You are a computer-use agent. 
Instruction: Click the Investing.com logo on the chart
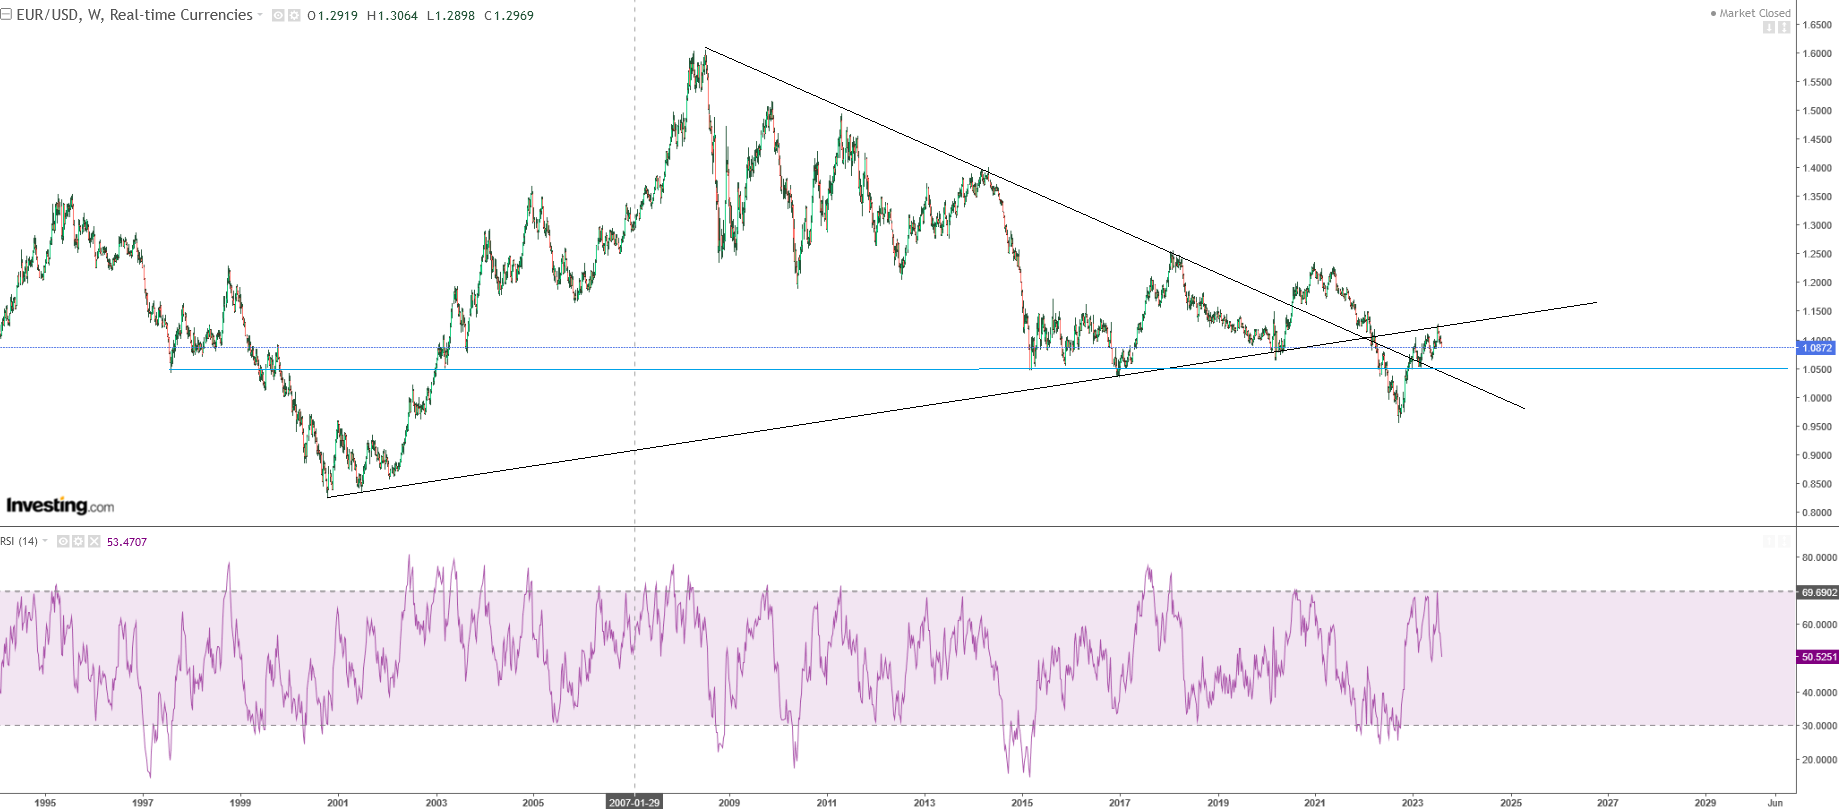pyautogui.click(x=60, y=505)
